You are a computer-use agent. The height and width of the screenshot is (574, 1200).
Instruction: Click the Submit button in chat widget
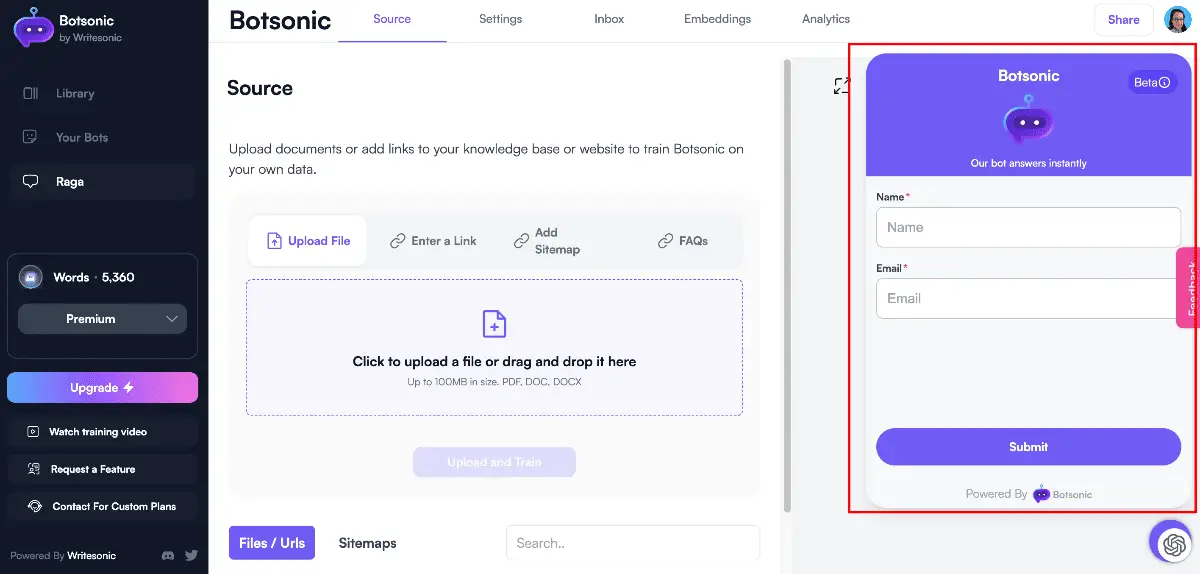point(1028,447)
